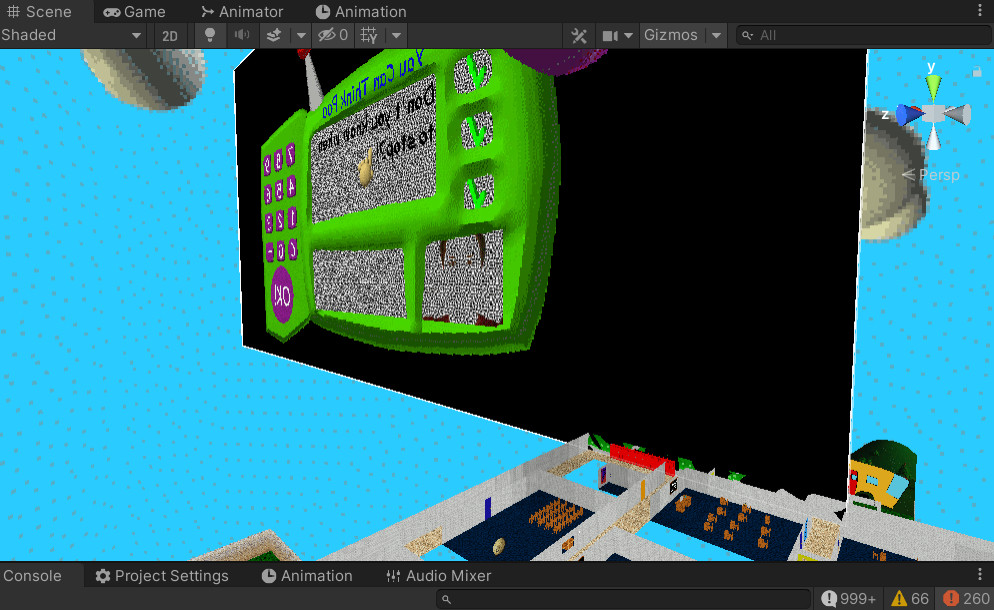Open the component editor tools icon
The width and height of the screenshot is (994, 610).
tap(579, 36)
